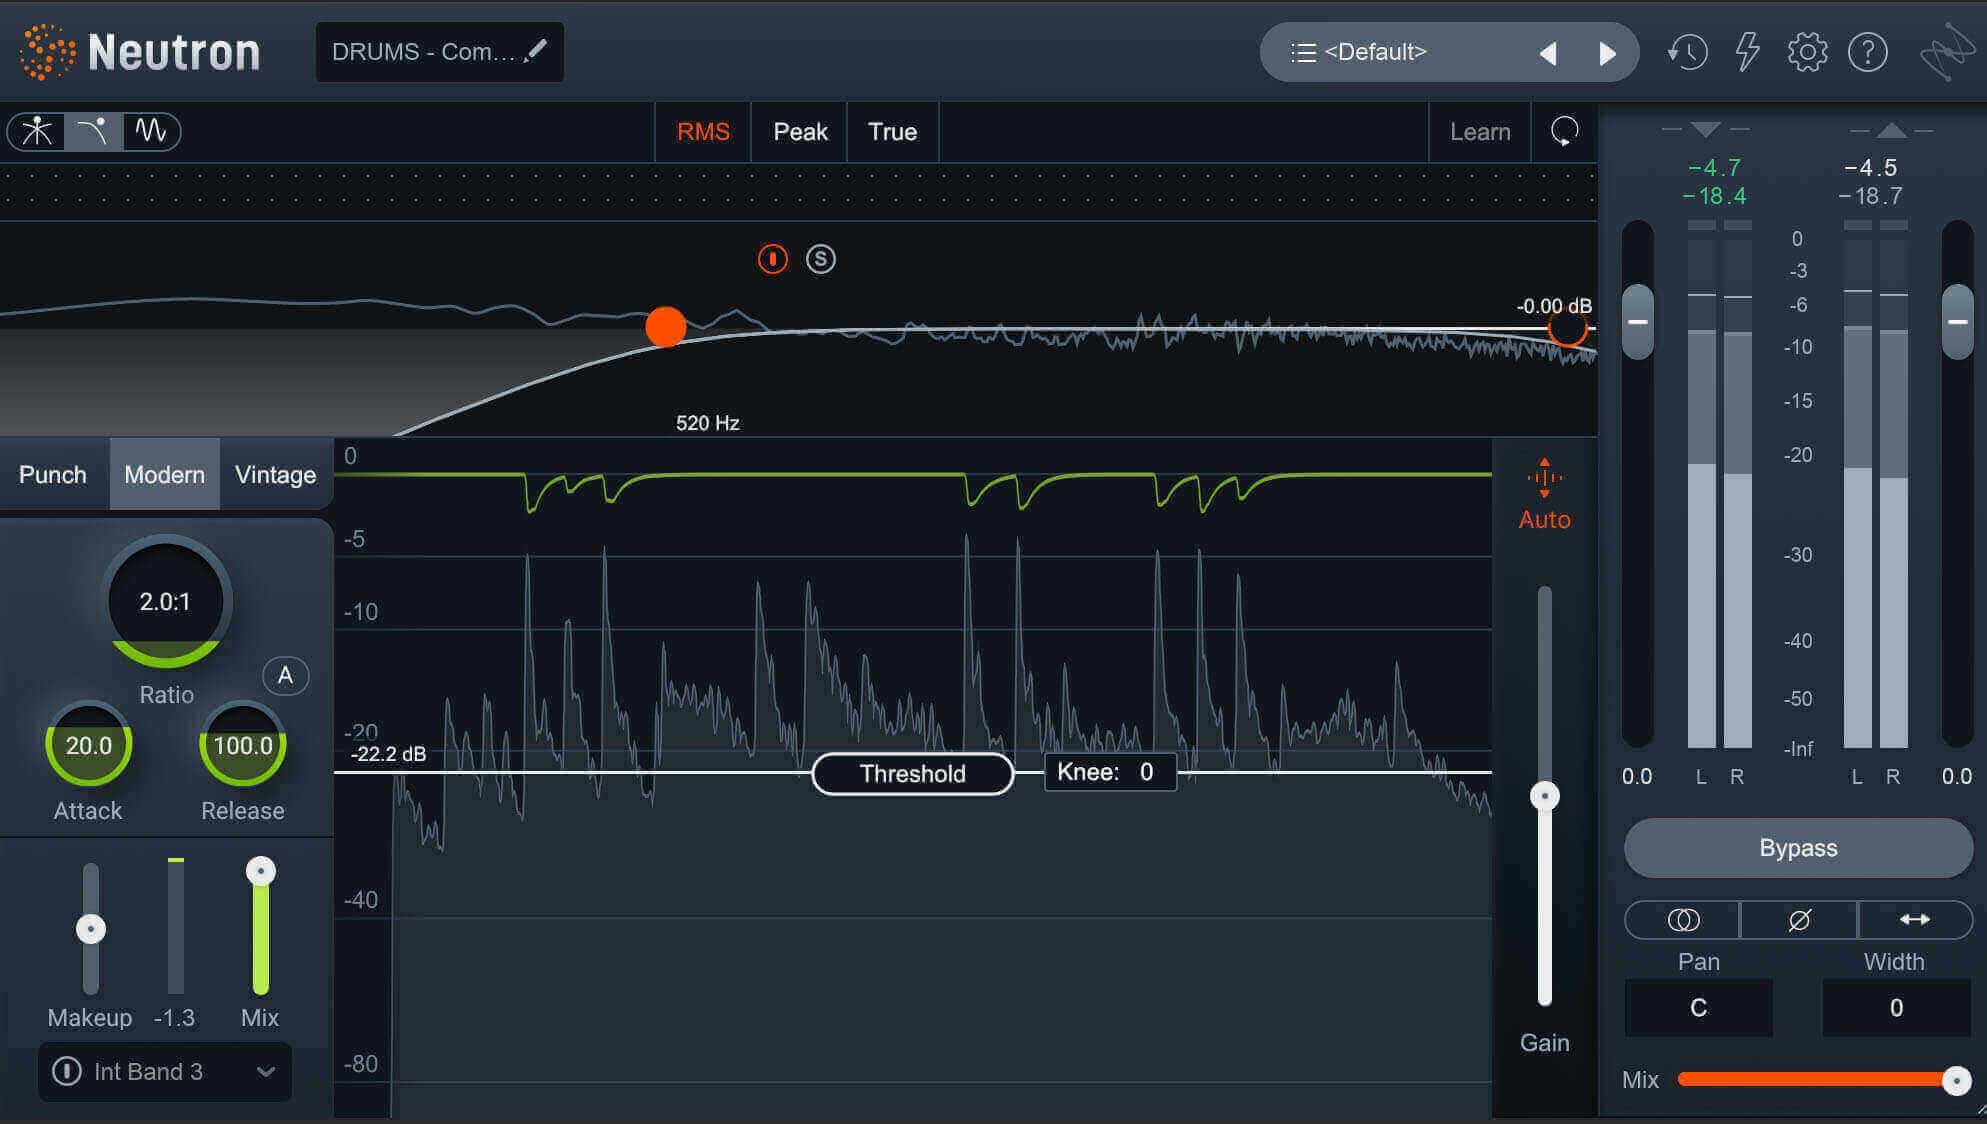Click the Bypass button
Screen dimensions: 1987x1124
(x=1798, y=848)
